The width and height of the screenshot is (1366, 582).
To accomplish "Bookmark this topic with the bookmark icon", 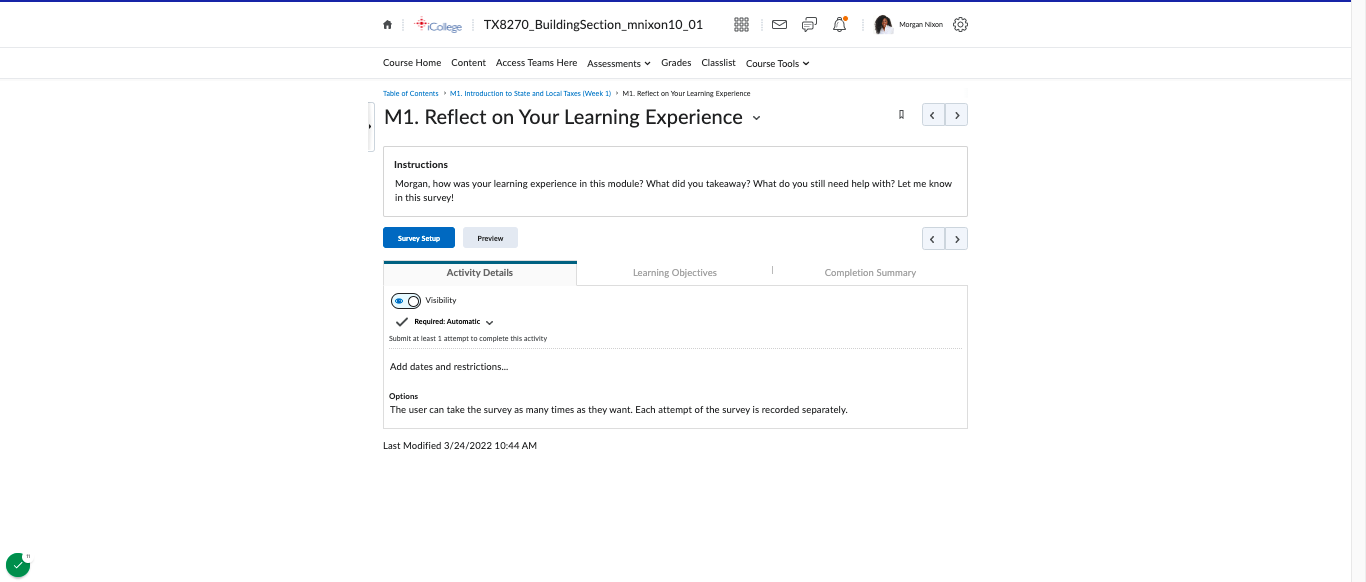I will click(901, 115).
